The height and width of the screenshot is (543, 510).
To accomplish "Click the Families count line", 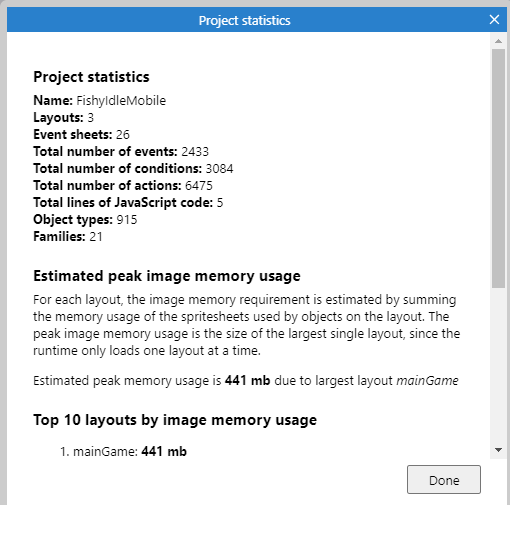I will tap(68, 236).
